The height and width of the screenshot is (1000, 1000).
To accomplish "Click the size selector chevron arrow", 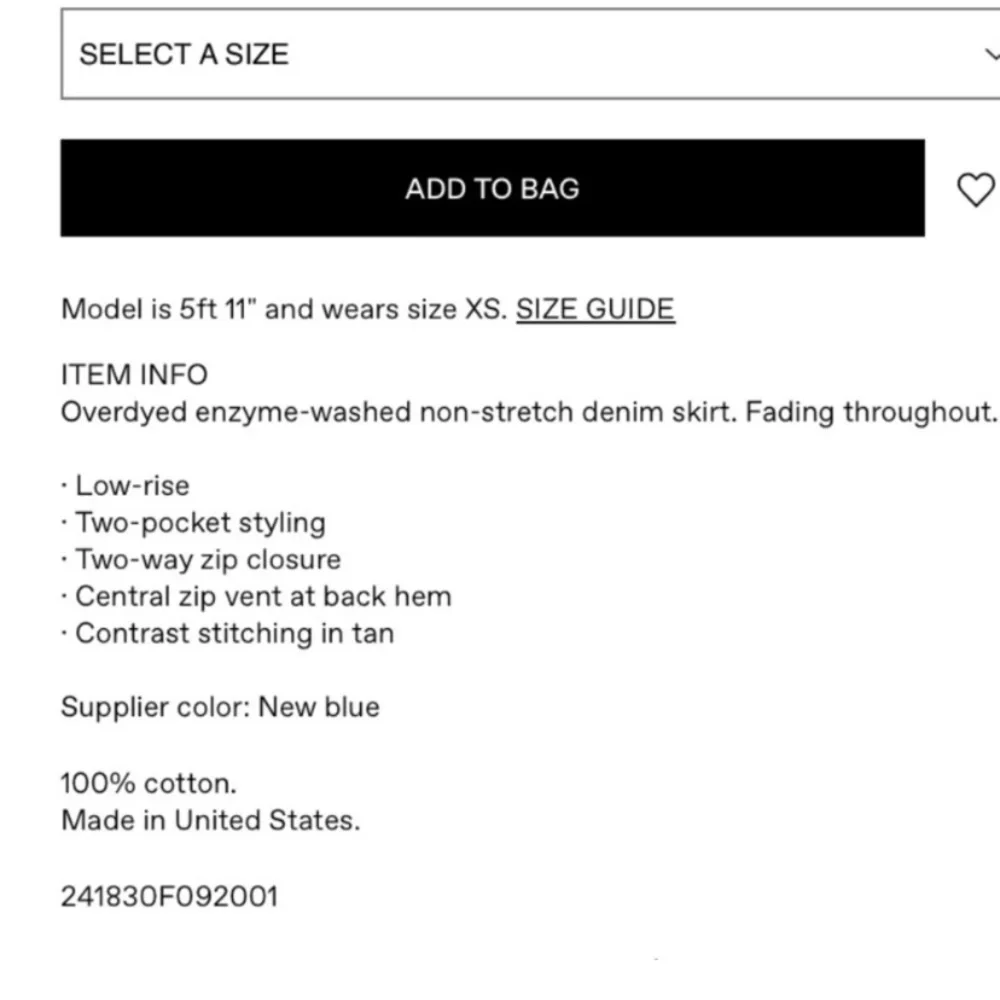I will tap(990, 54).
